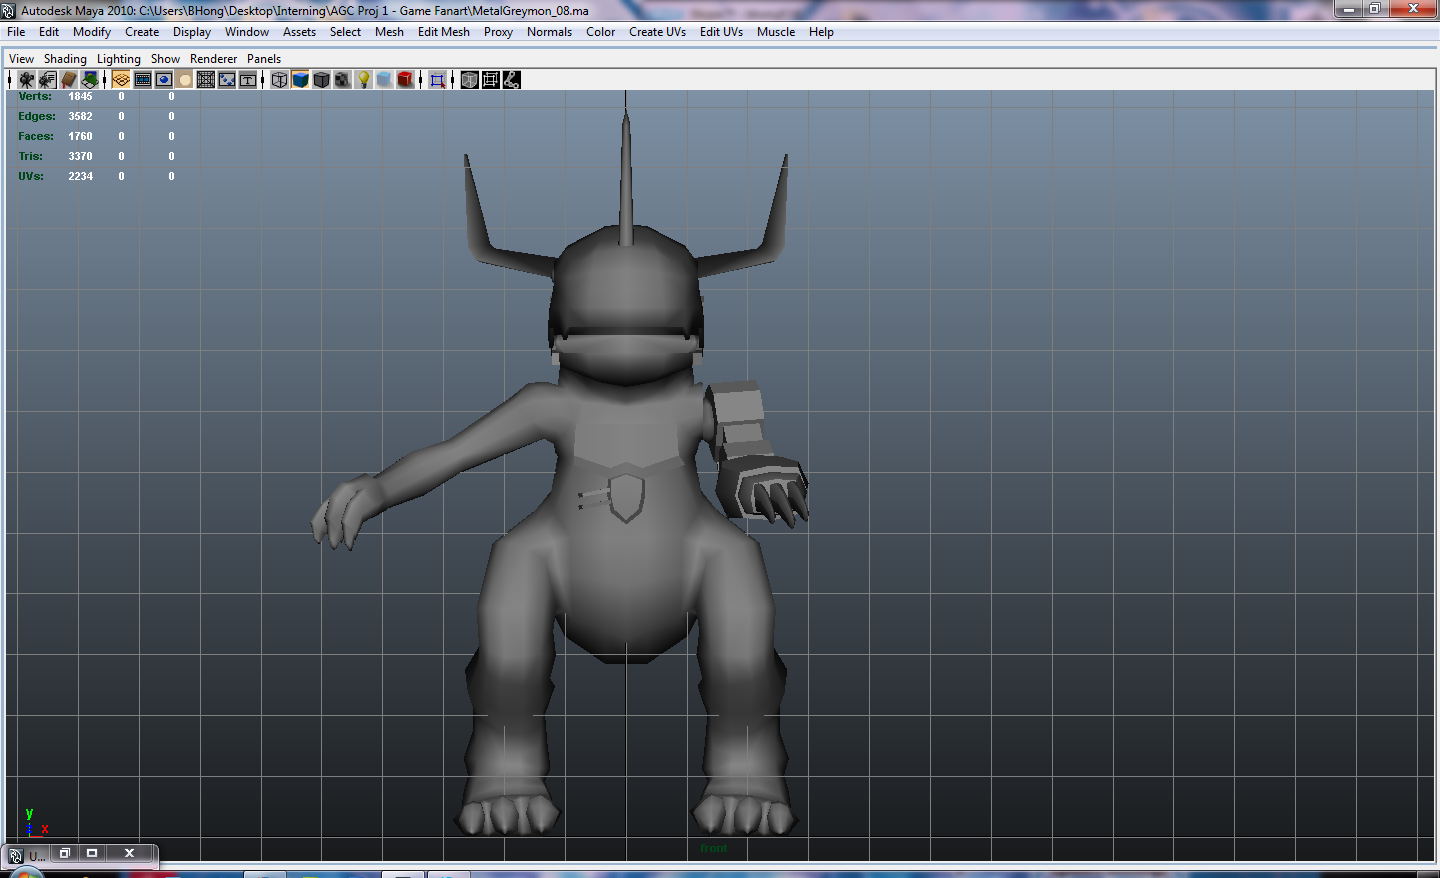
Task: Click the camera Bookmarks book icon
Action: [69, 80]
